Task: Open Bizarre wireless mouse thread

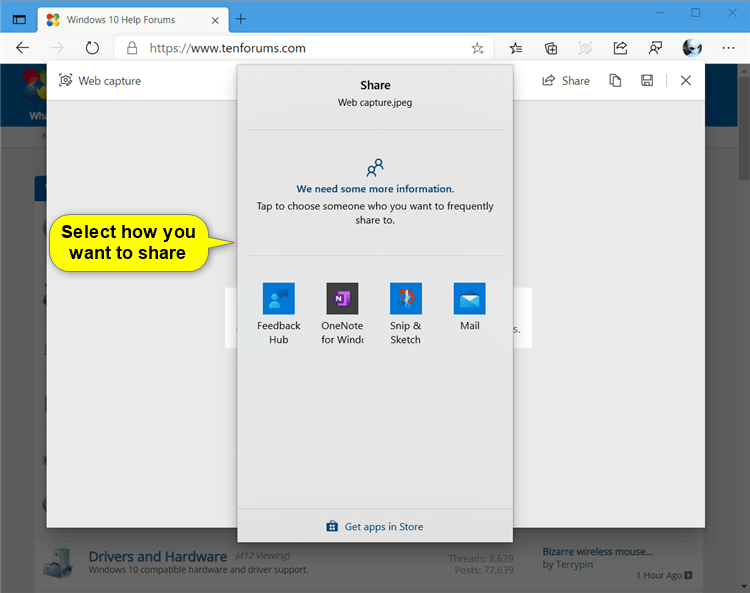Action: coord(597,552)
